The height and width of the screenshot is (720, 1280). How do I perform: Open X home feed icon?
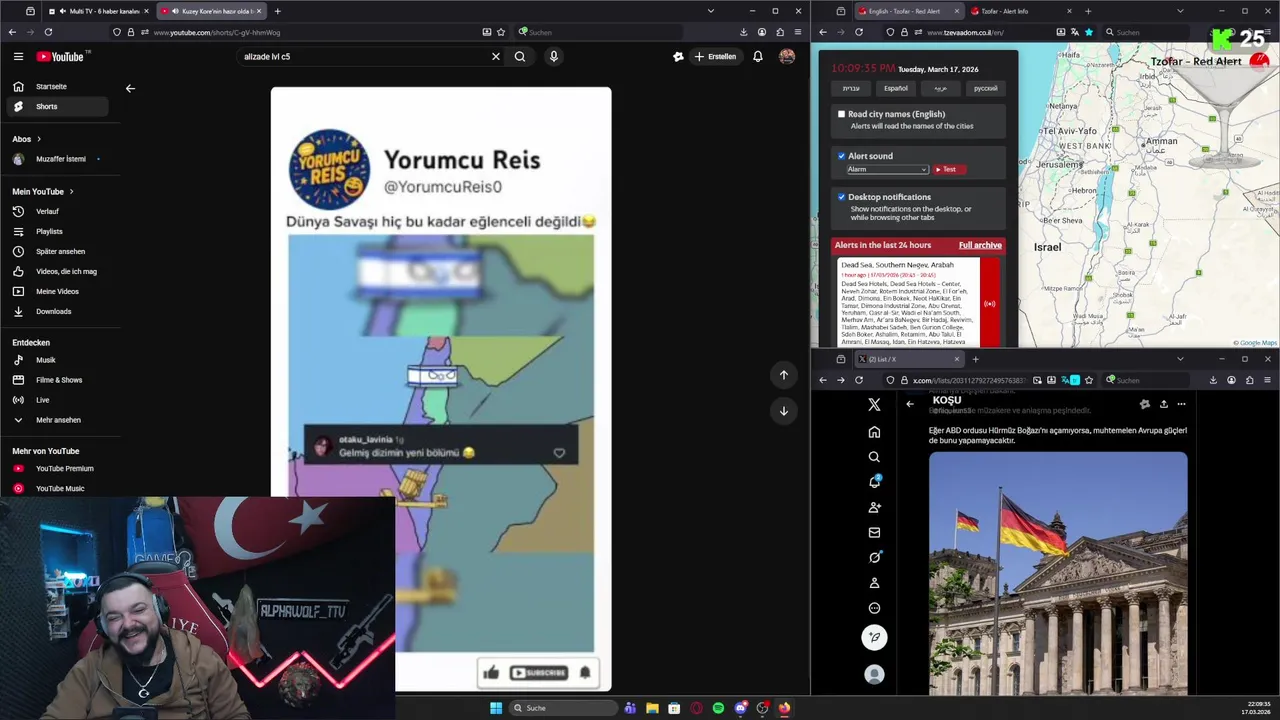[x=874, y=432]
